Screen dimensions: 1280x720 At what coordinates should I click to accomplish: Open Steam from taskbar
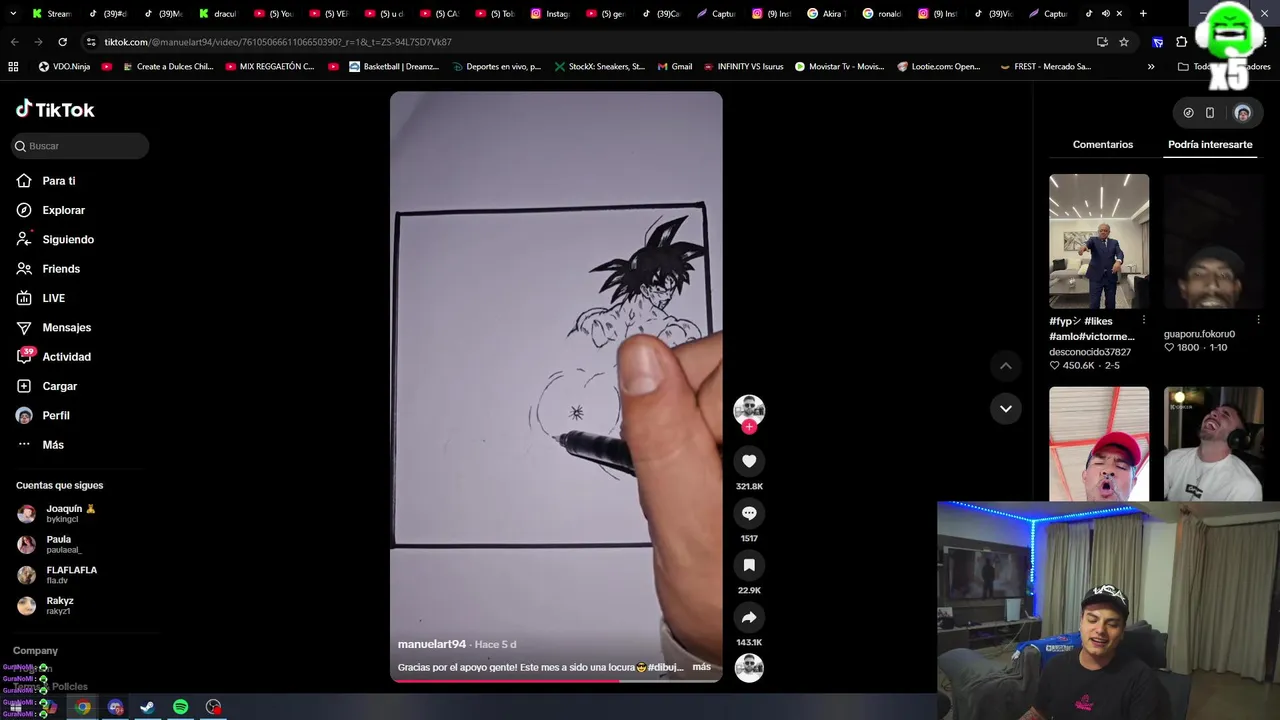pos(147,707)
